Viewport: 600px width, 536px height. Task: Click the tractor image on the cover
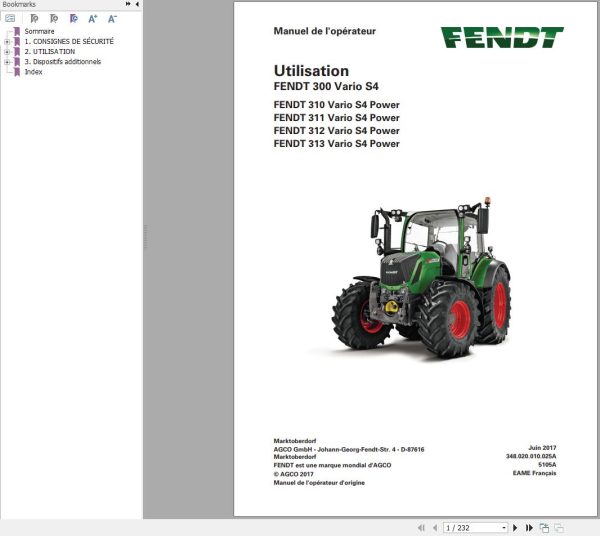click(421, 277)
